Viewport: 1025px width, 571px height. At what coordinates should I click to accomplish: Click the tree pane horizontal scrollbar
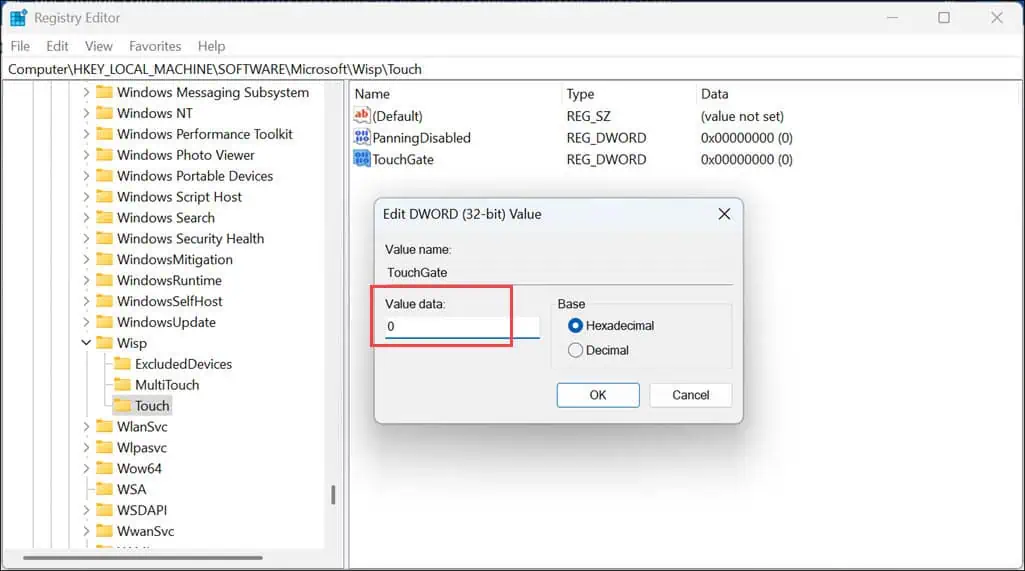143,558
